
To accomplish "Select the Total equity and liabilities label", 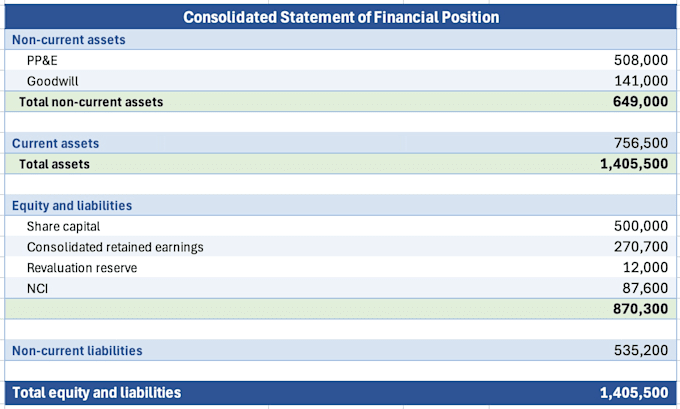I will click(x=97, y=393).
